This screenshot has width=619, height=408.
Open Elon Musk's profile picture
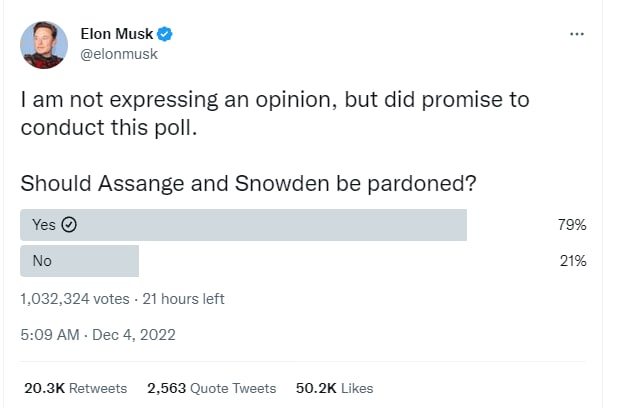[42, 44]
